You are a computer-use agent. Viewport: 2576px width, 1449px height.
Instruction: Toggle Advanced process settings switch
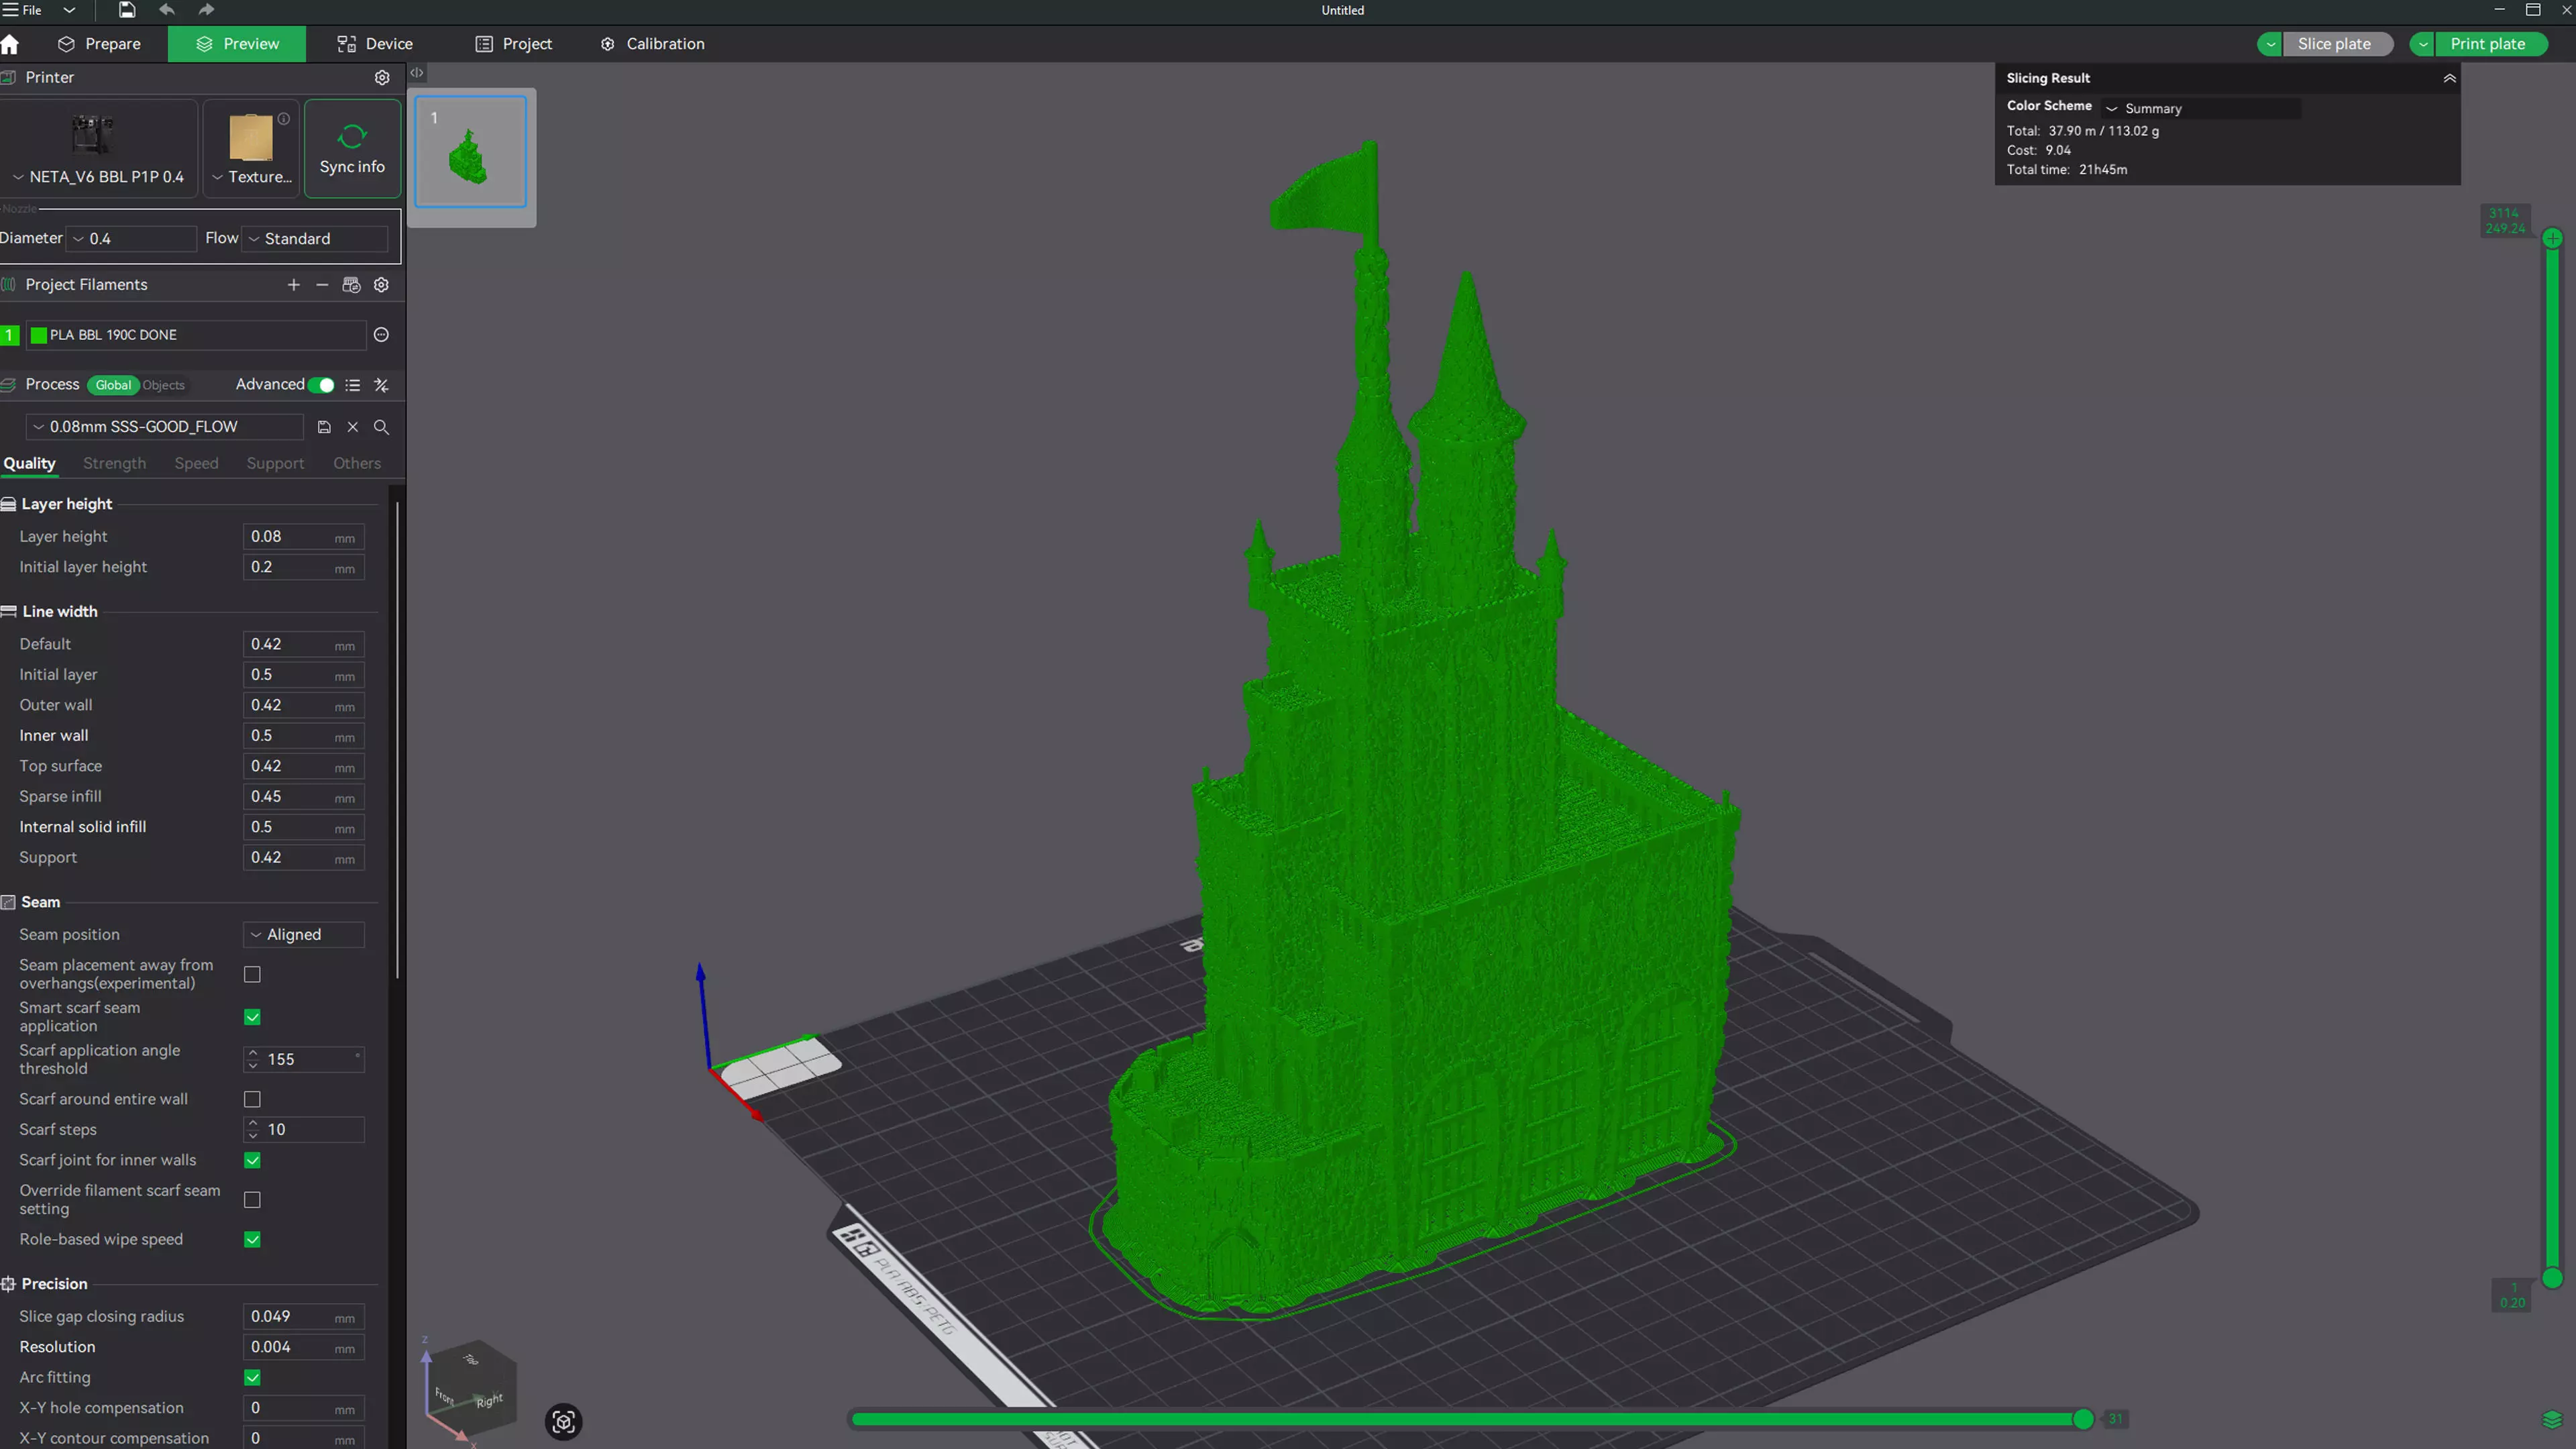[x=321, y=385]
